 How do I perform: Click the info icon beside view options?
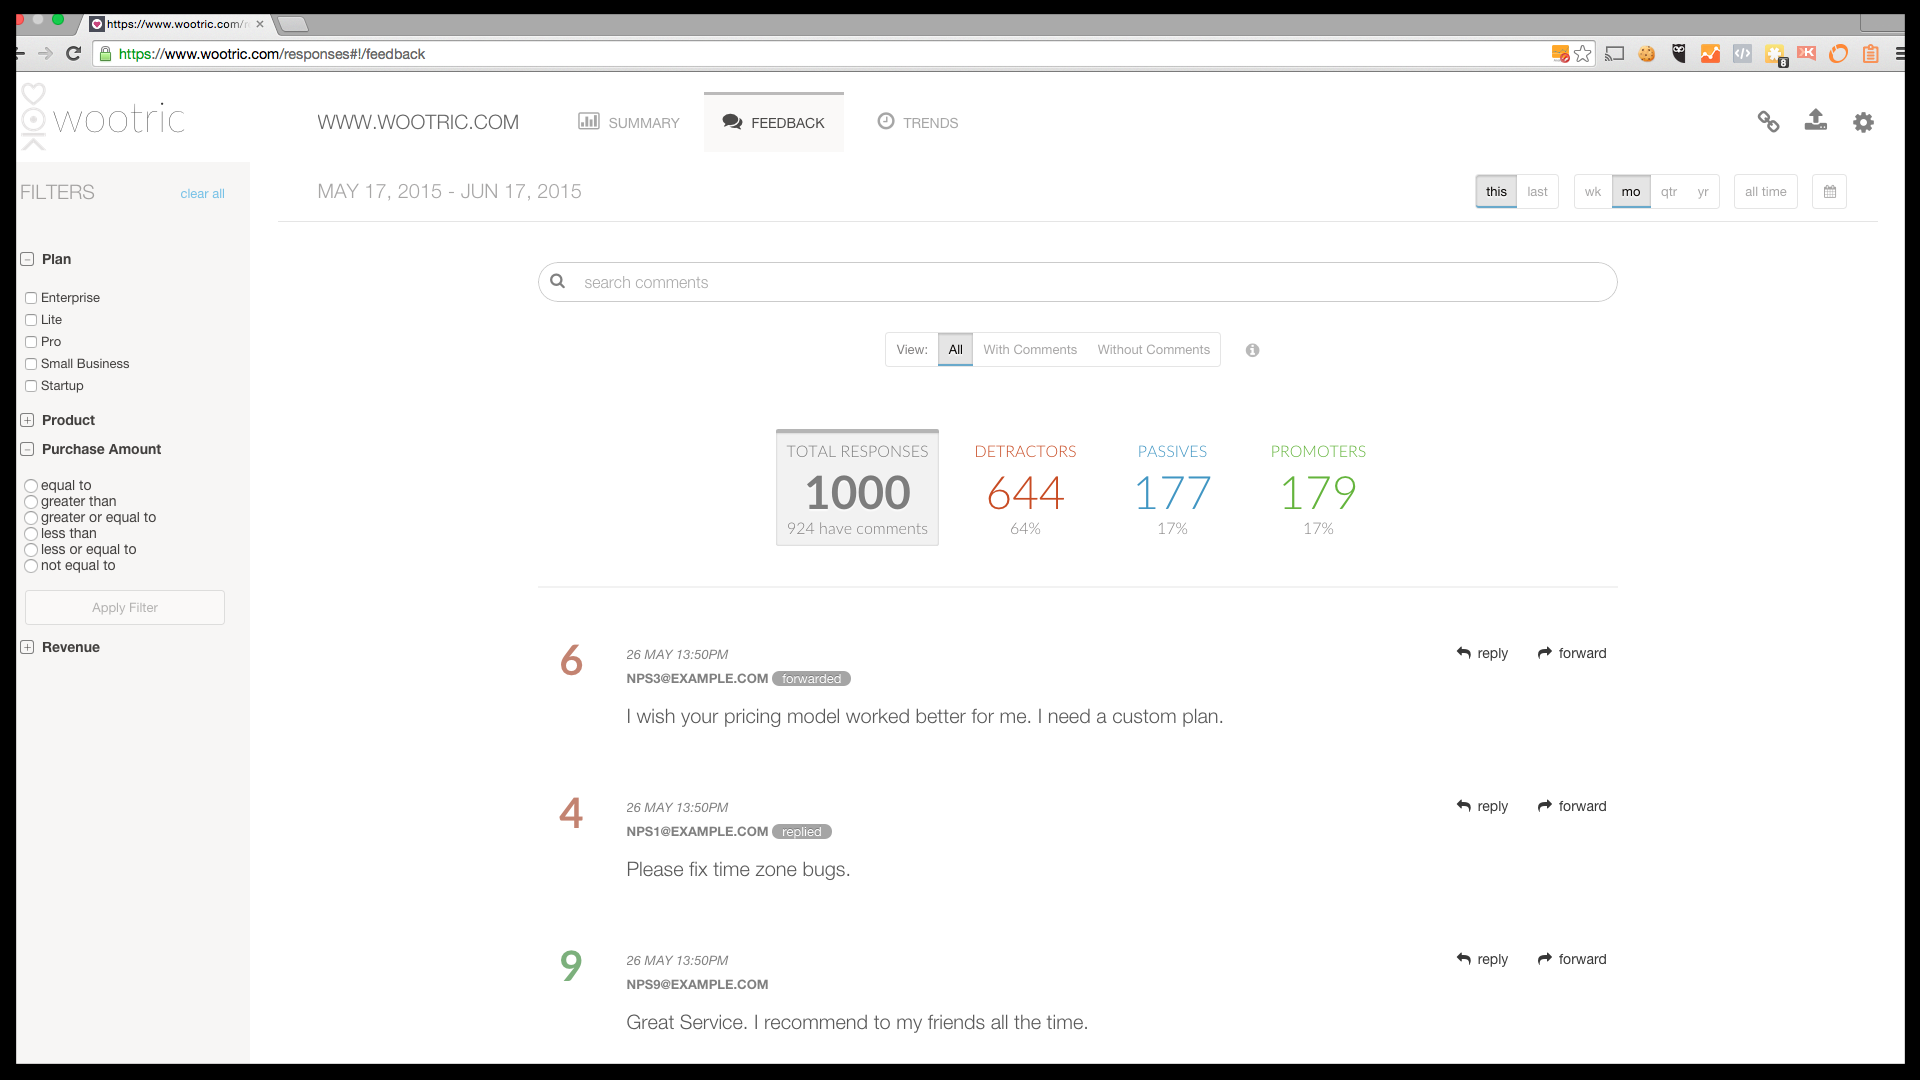point(1252,350)
